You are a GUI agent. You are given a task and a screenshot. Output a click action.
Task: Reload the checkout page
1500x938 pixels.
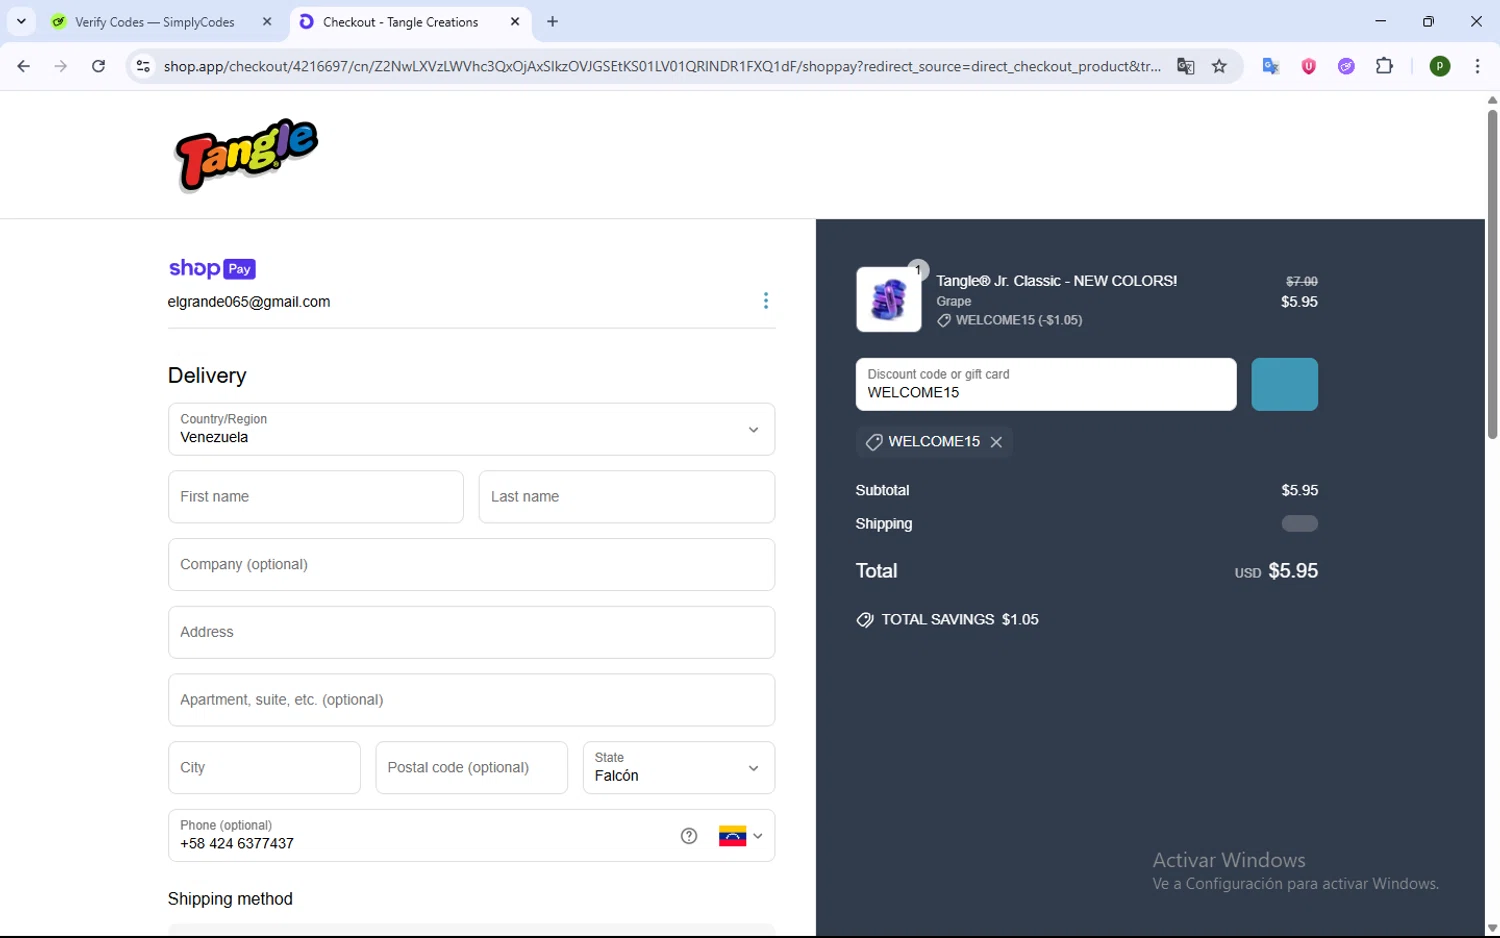[98, 66]
